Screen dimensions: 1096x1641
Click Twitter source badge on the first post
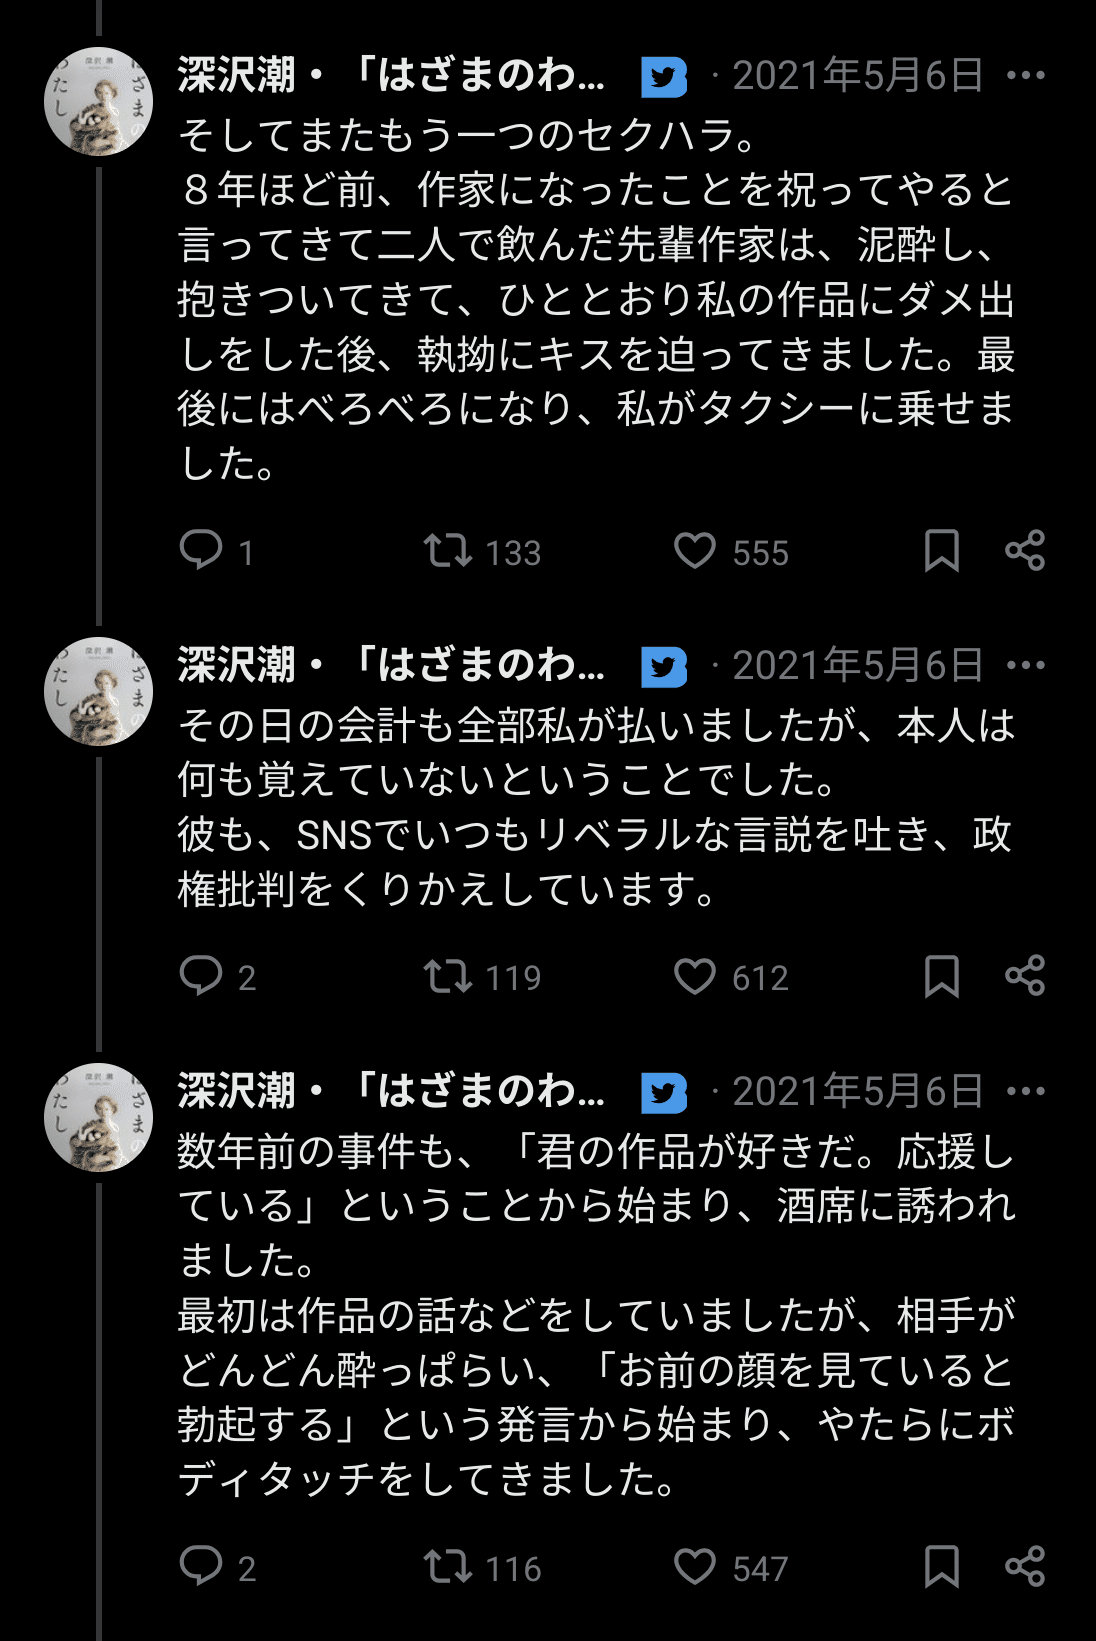tap(664, 77)
